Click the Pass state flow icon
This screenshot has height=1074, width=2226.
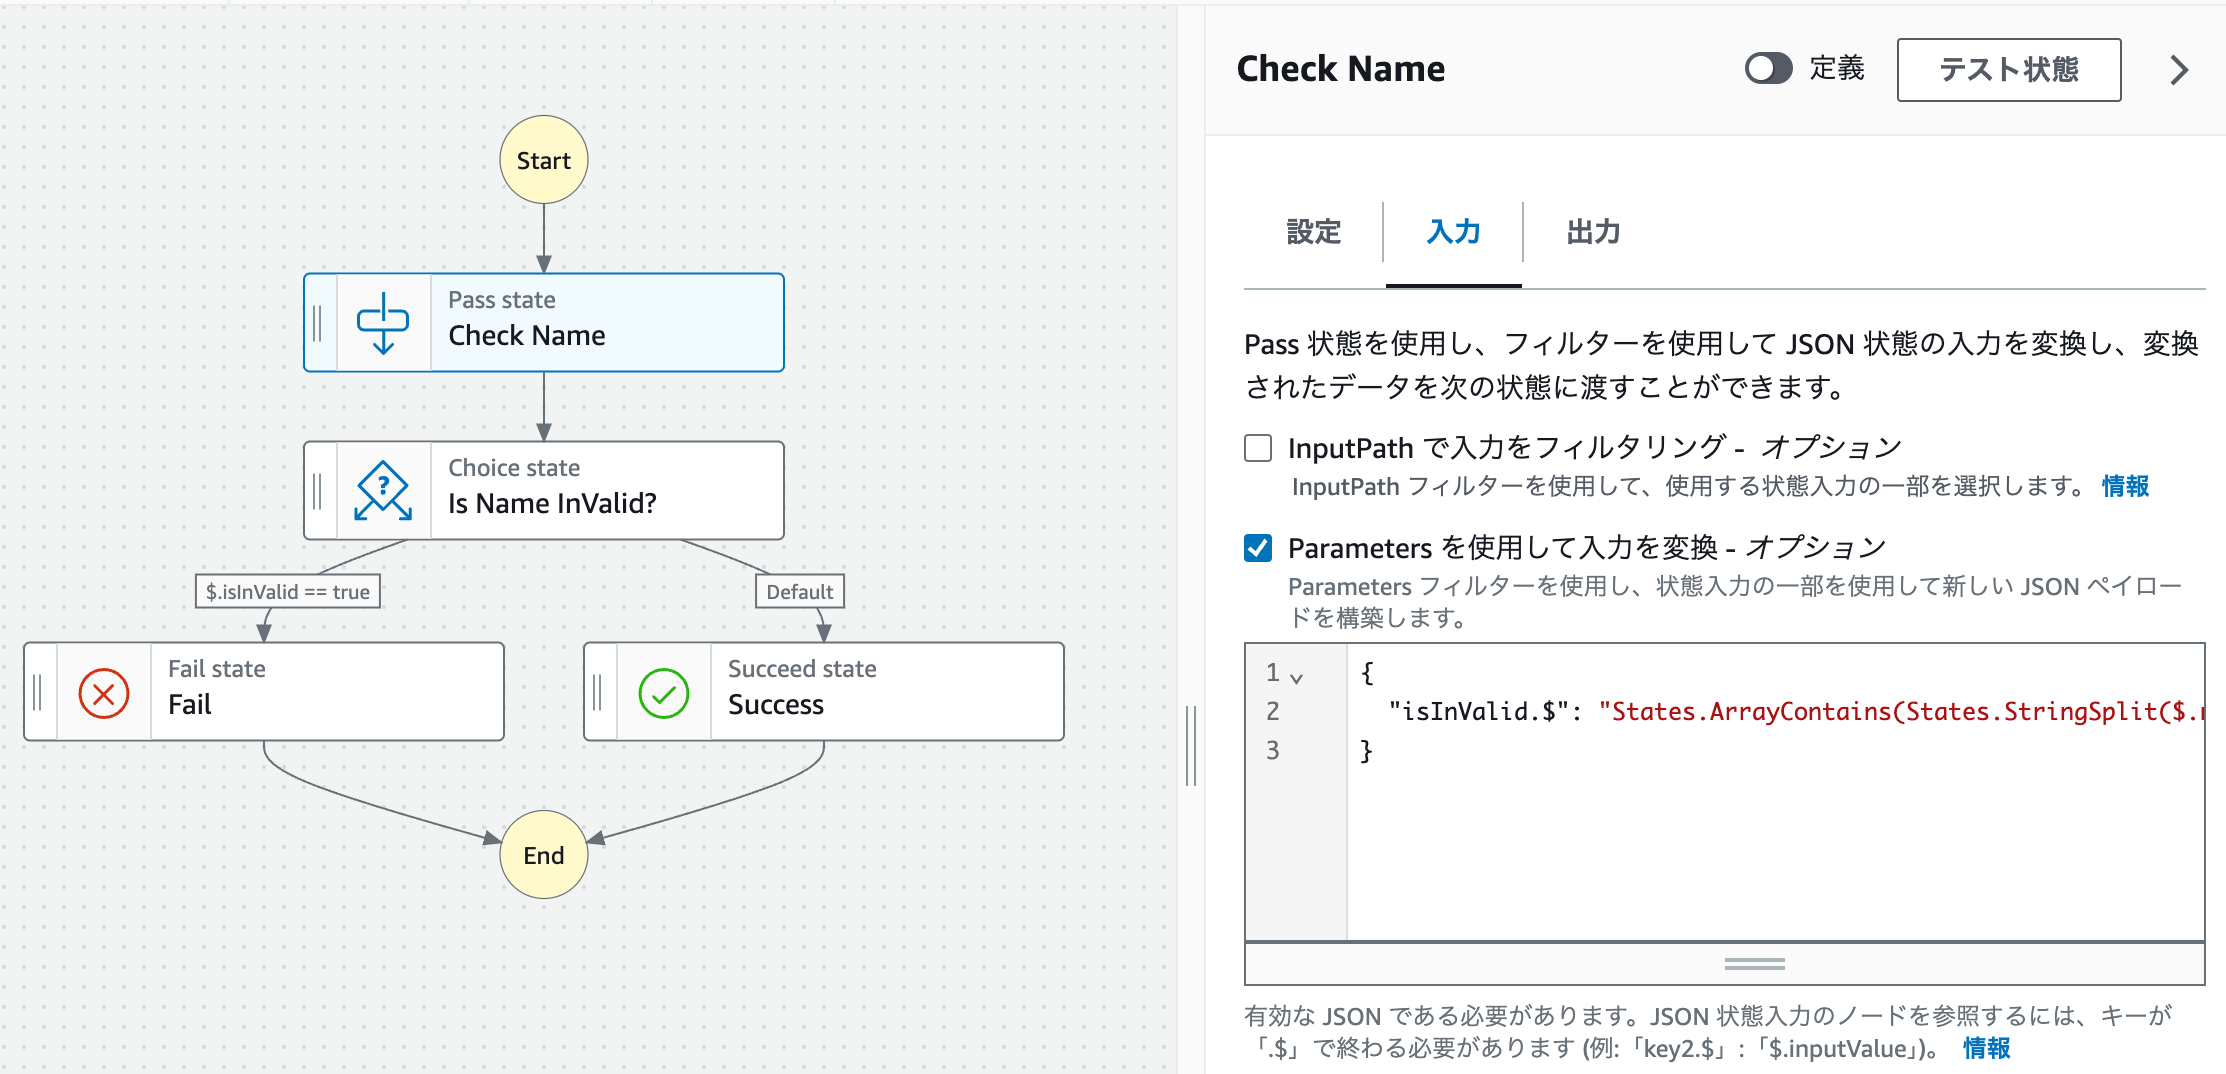pos(383,323)
